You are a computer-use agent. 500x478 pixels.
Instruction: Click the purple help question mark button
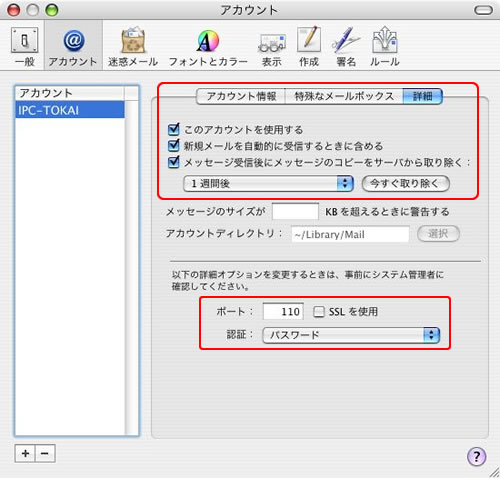coord(476,456)
